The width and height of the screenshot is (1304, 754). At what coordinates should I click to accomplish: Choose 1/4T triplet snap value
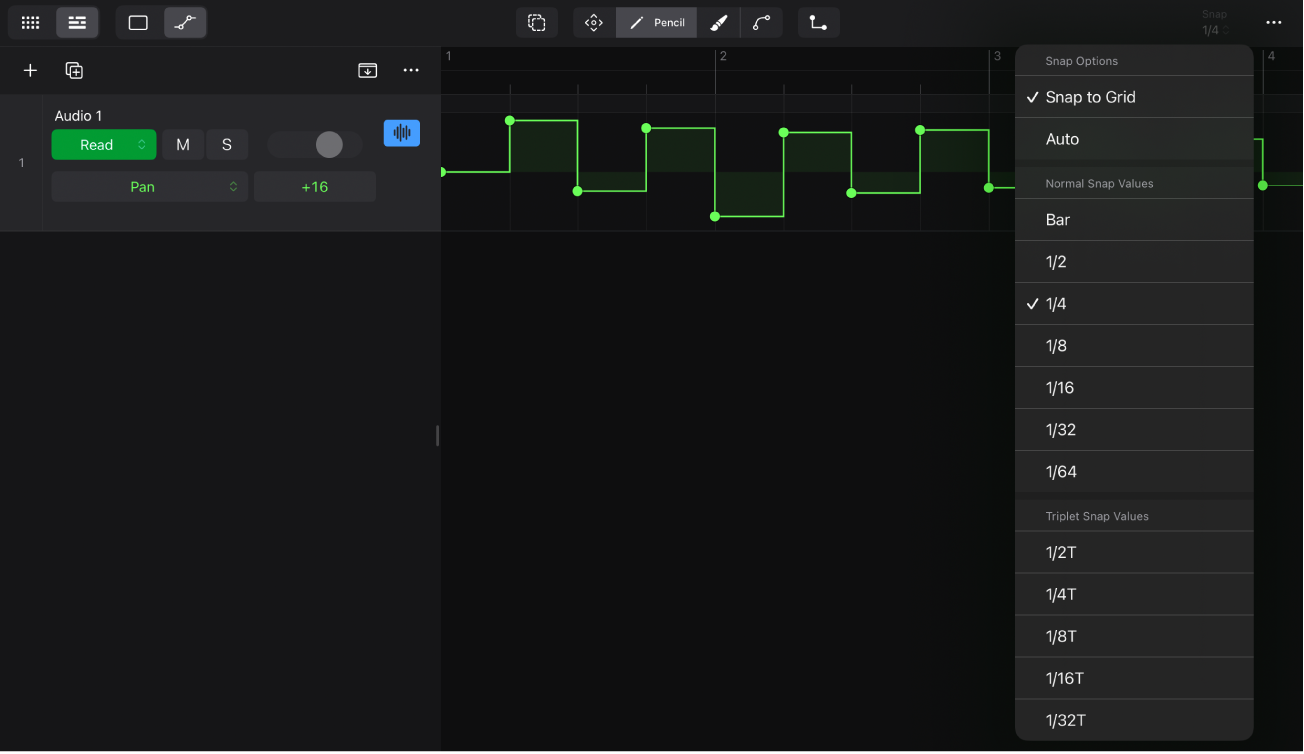coord(1058,594)
